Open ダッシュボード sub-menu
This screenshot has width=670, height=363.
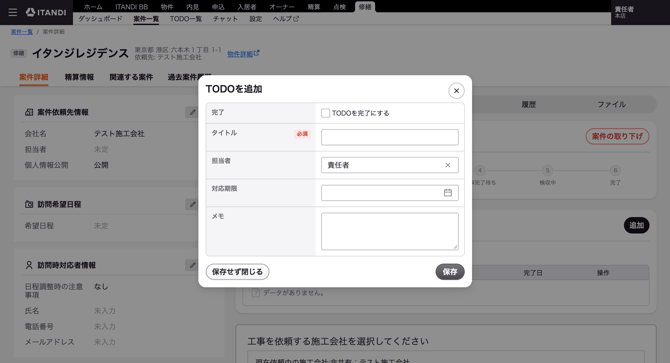(x=100, y=19)
